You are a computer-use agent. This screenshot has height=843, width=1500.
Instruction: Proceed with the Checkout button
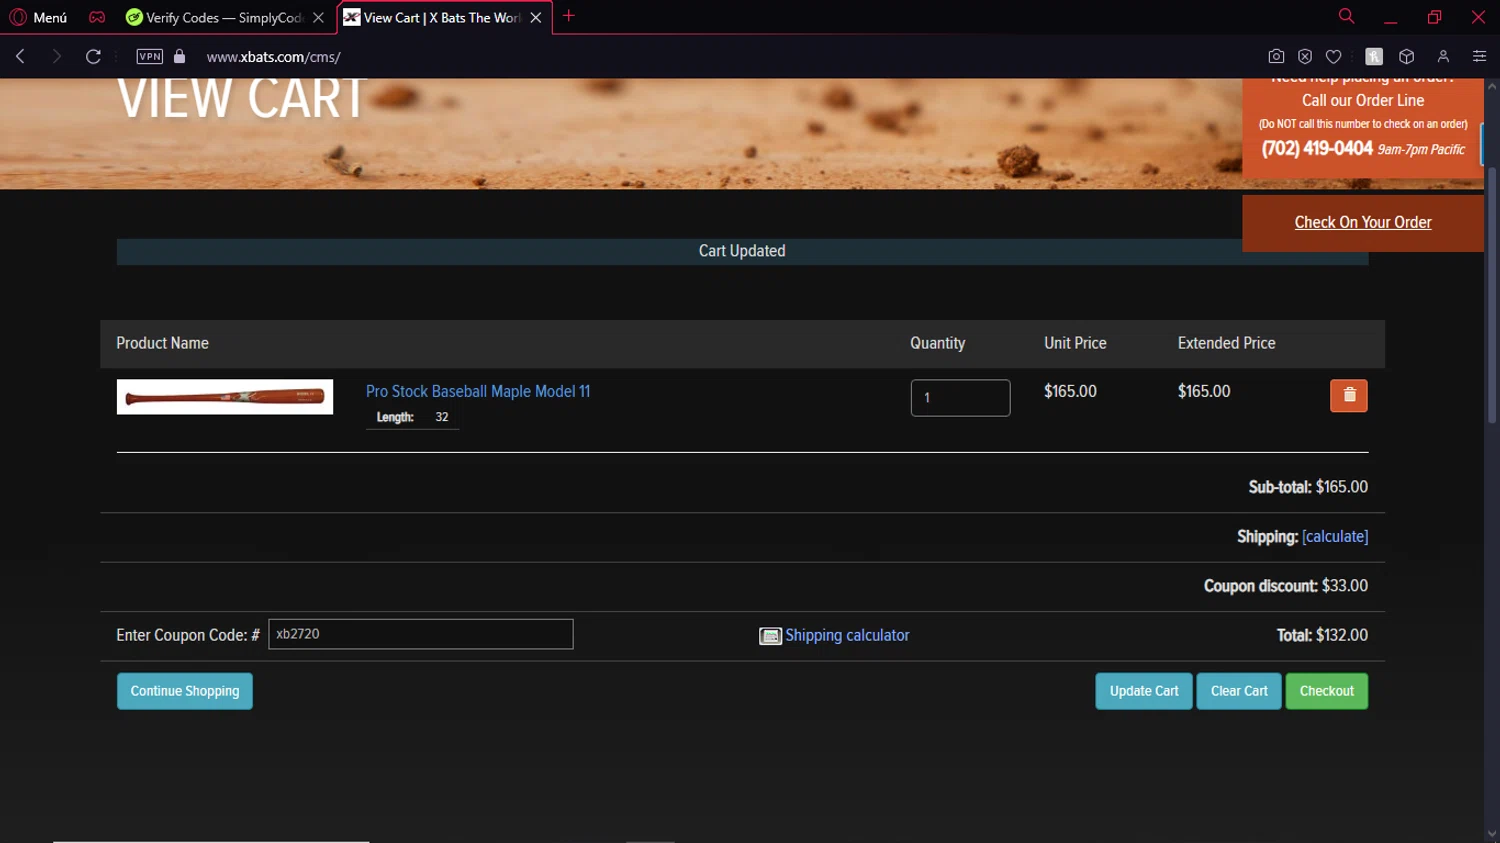(x=1327, y=691)
